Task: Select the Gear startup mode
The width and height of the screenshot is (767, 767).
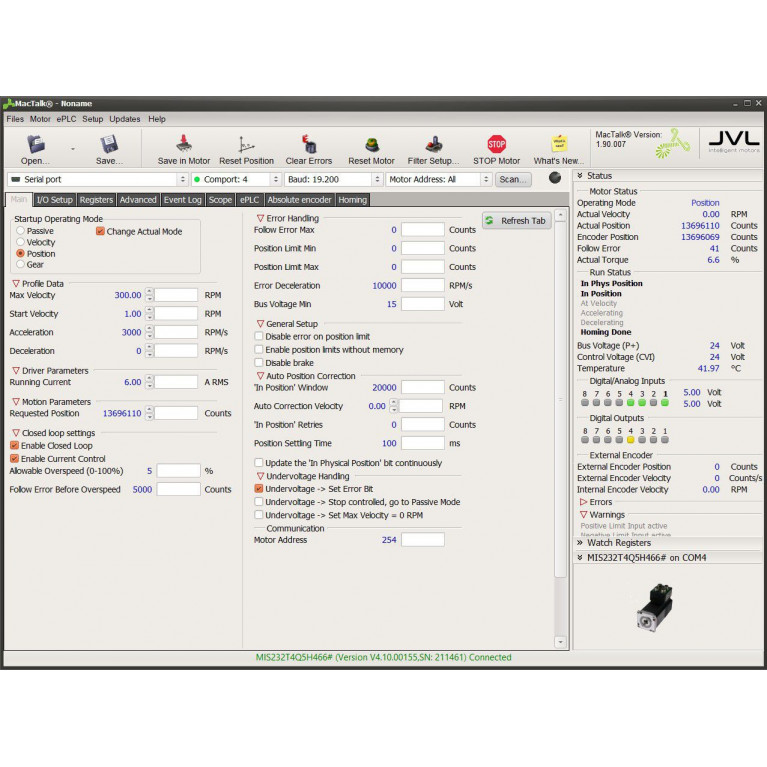Action: click(x=21, y=264)
